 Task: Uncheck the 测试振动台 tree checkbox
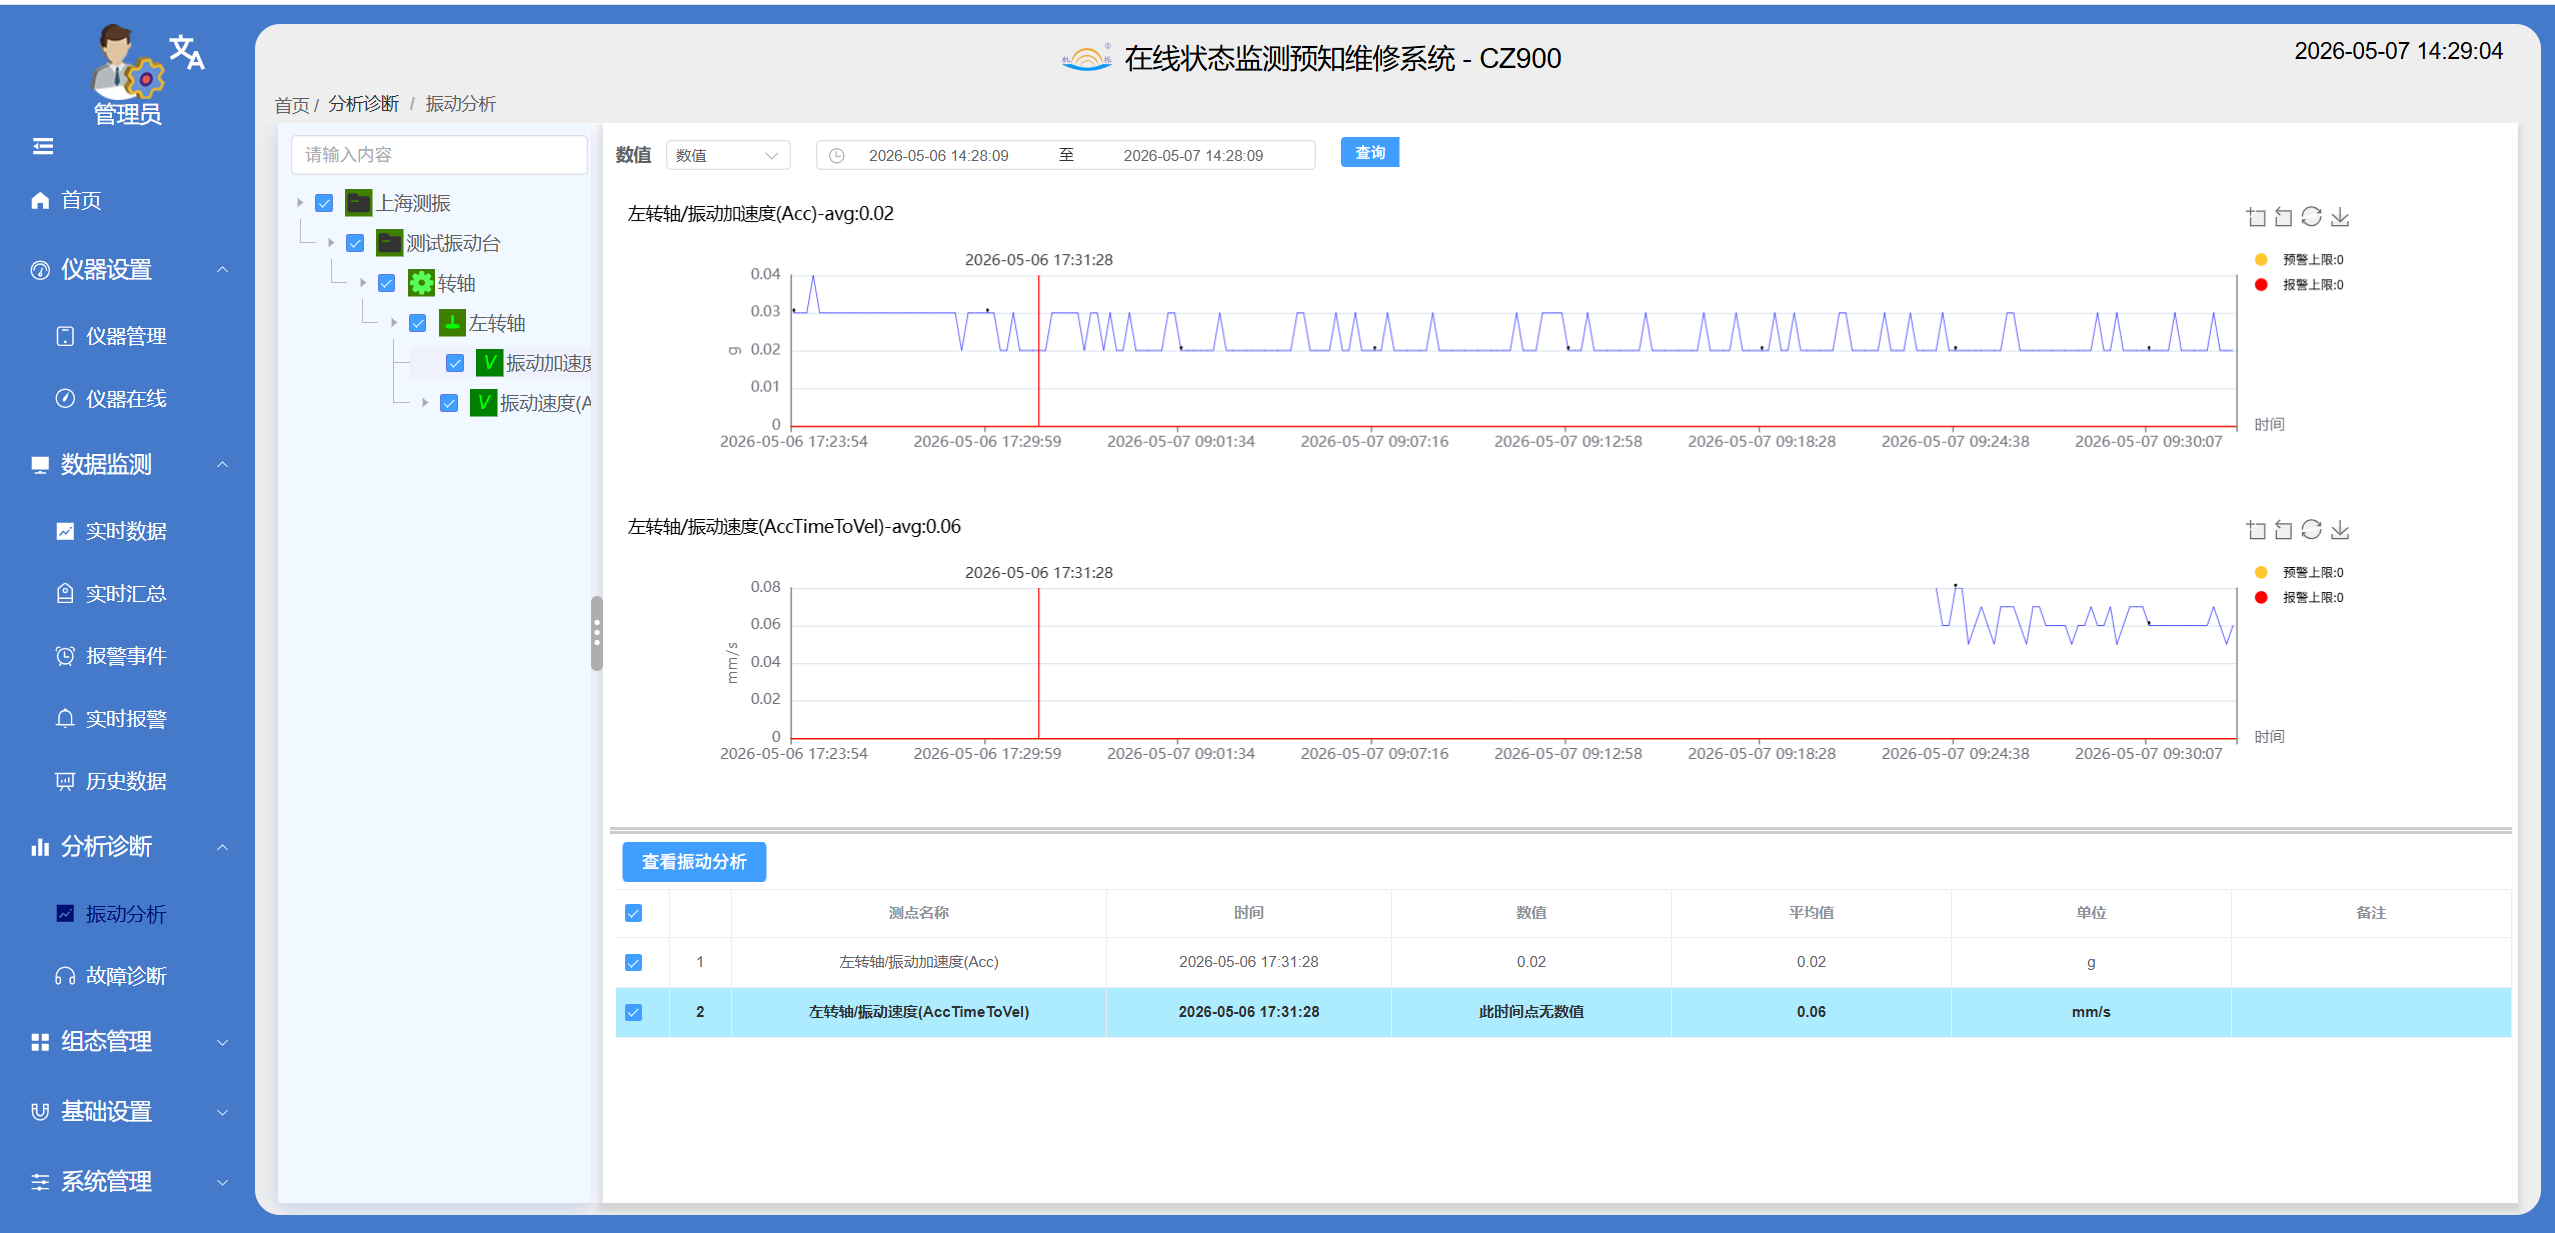coord(355,243)
